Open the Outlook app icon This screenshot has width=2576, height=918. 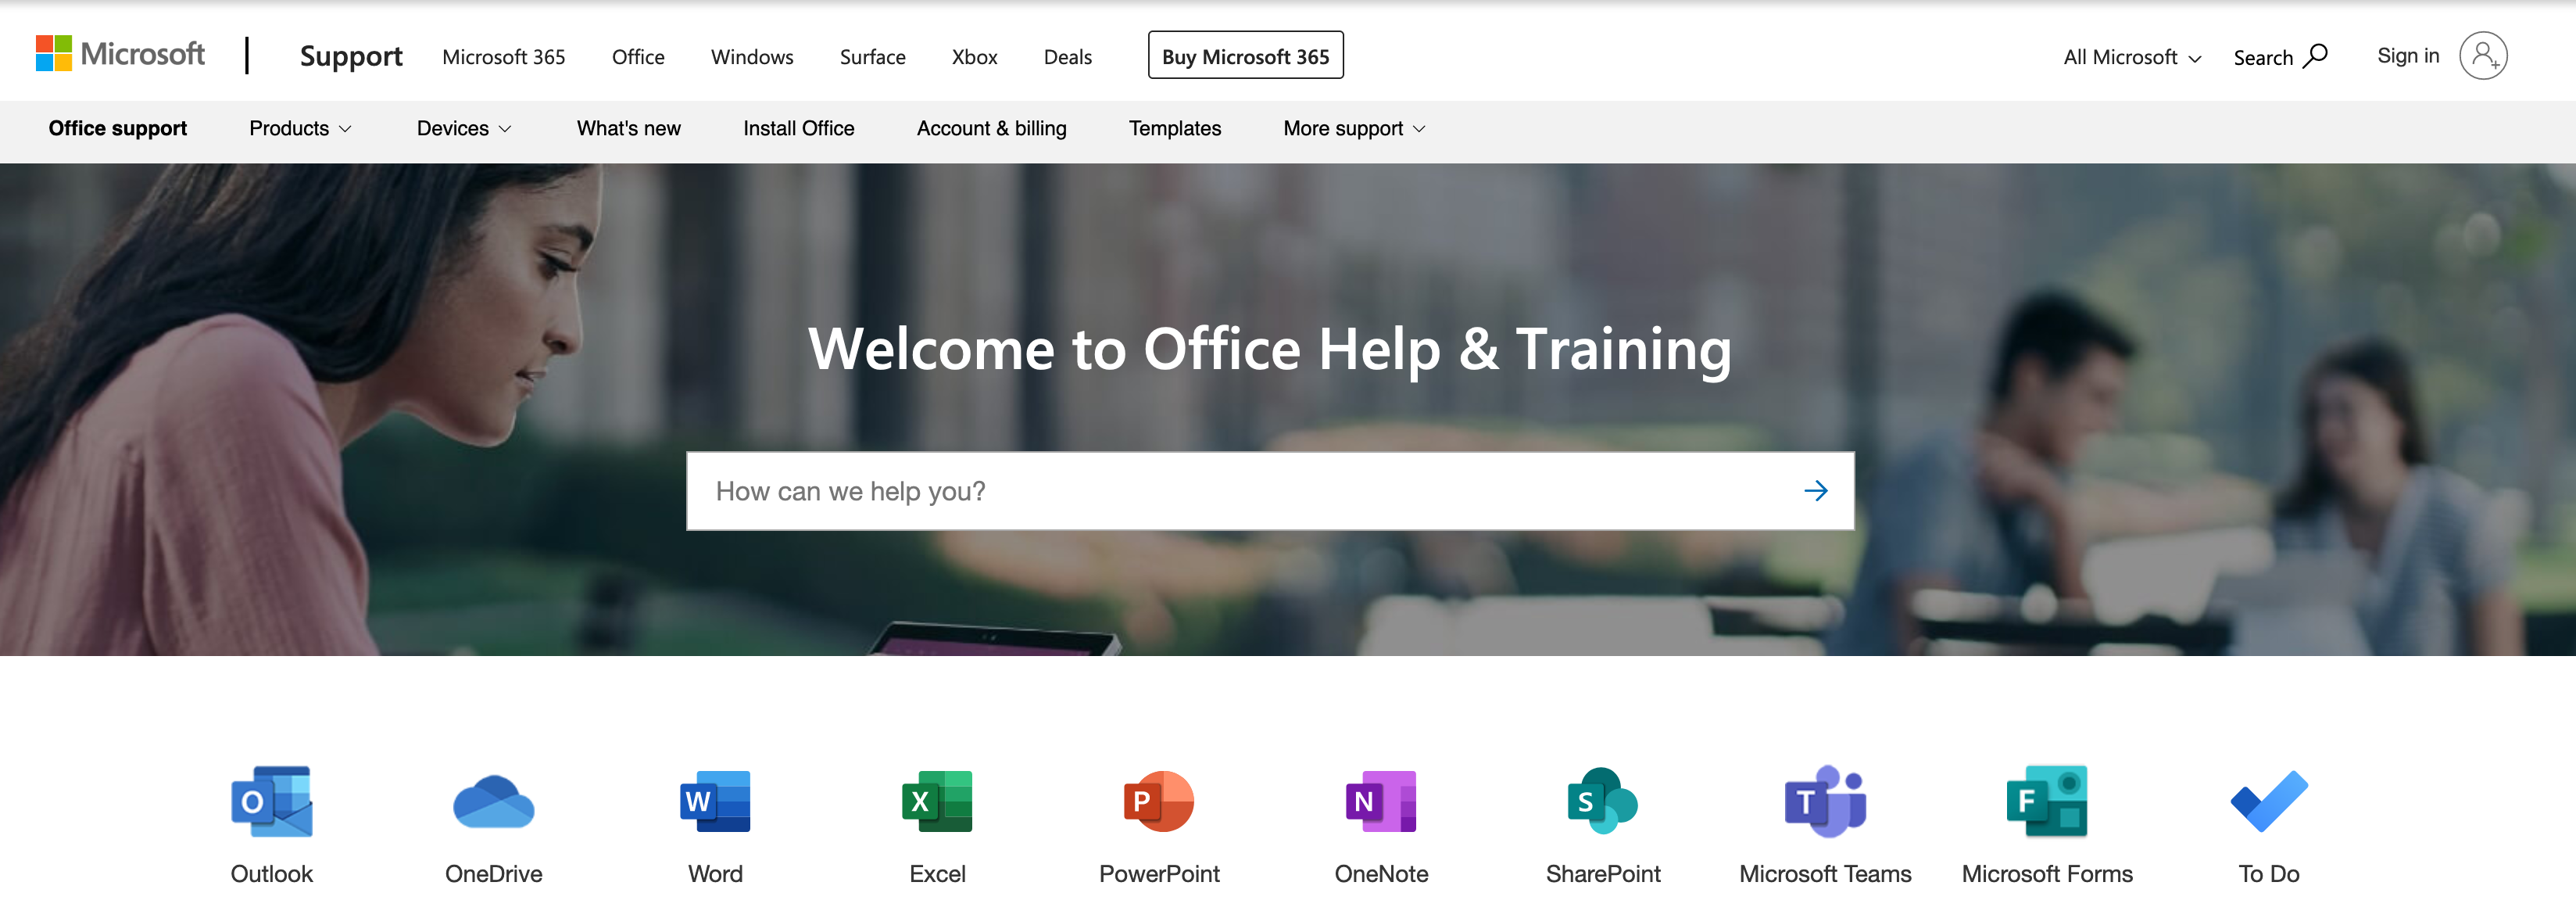pos(272,801)
